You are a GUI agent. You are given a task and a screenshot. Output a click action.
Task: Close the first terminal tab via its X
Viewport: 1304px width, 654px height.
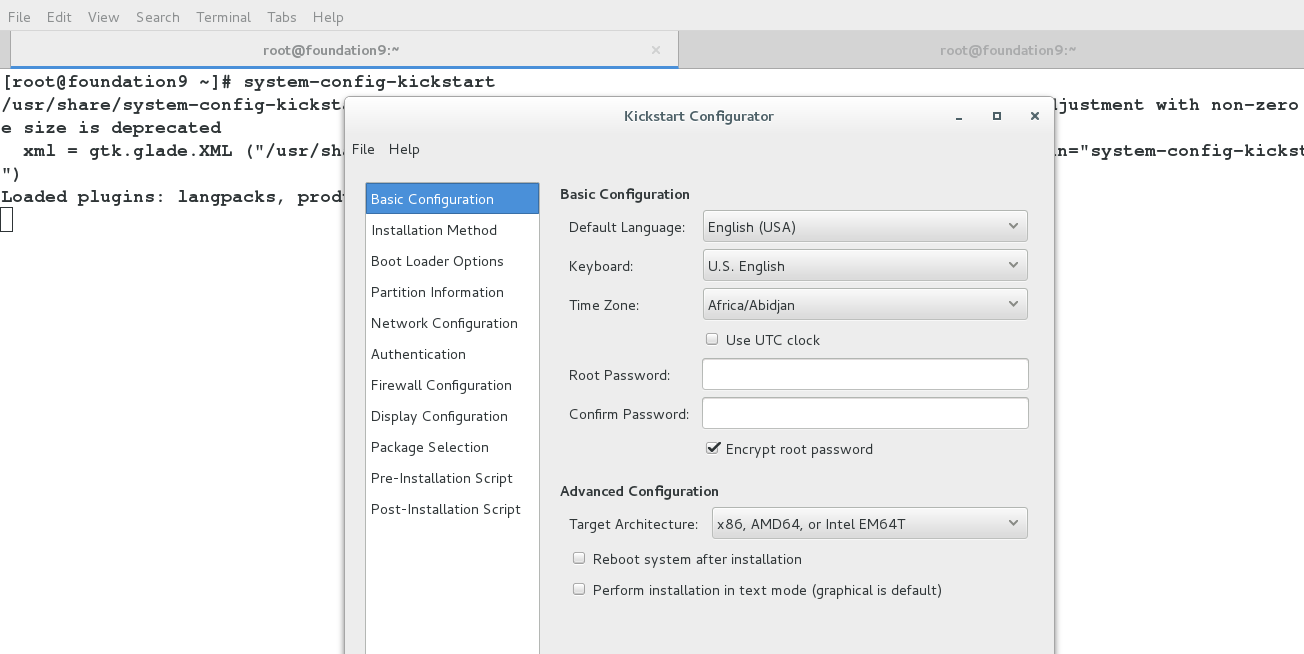tap(656, 50)
